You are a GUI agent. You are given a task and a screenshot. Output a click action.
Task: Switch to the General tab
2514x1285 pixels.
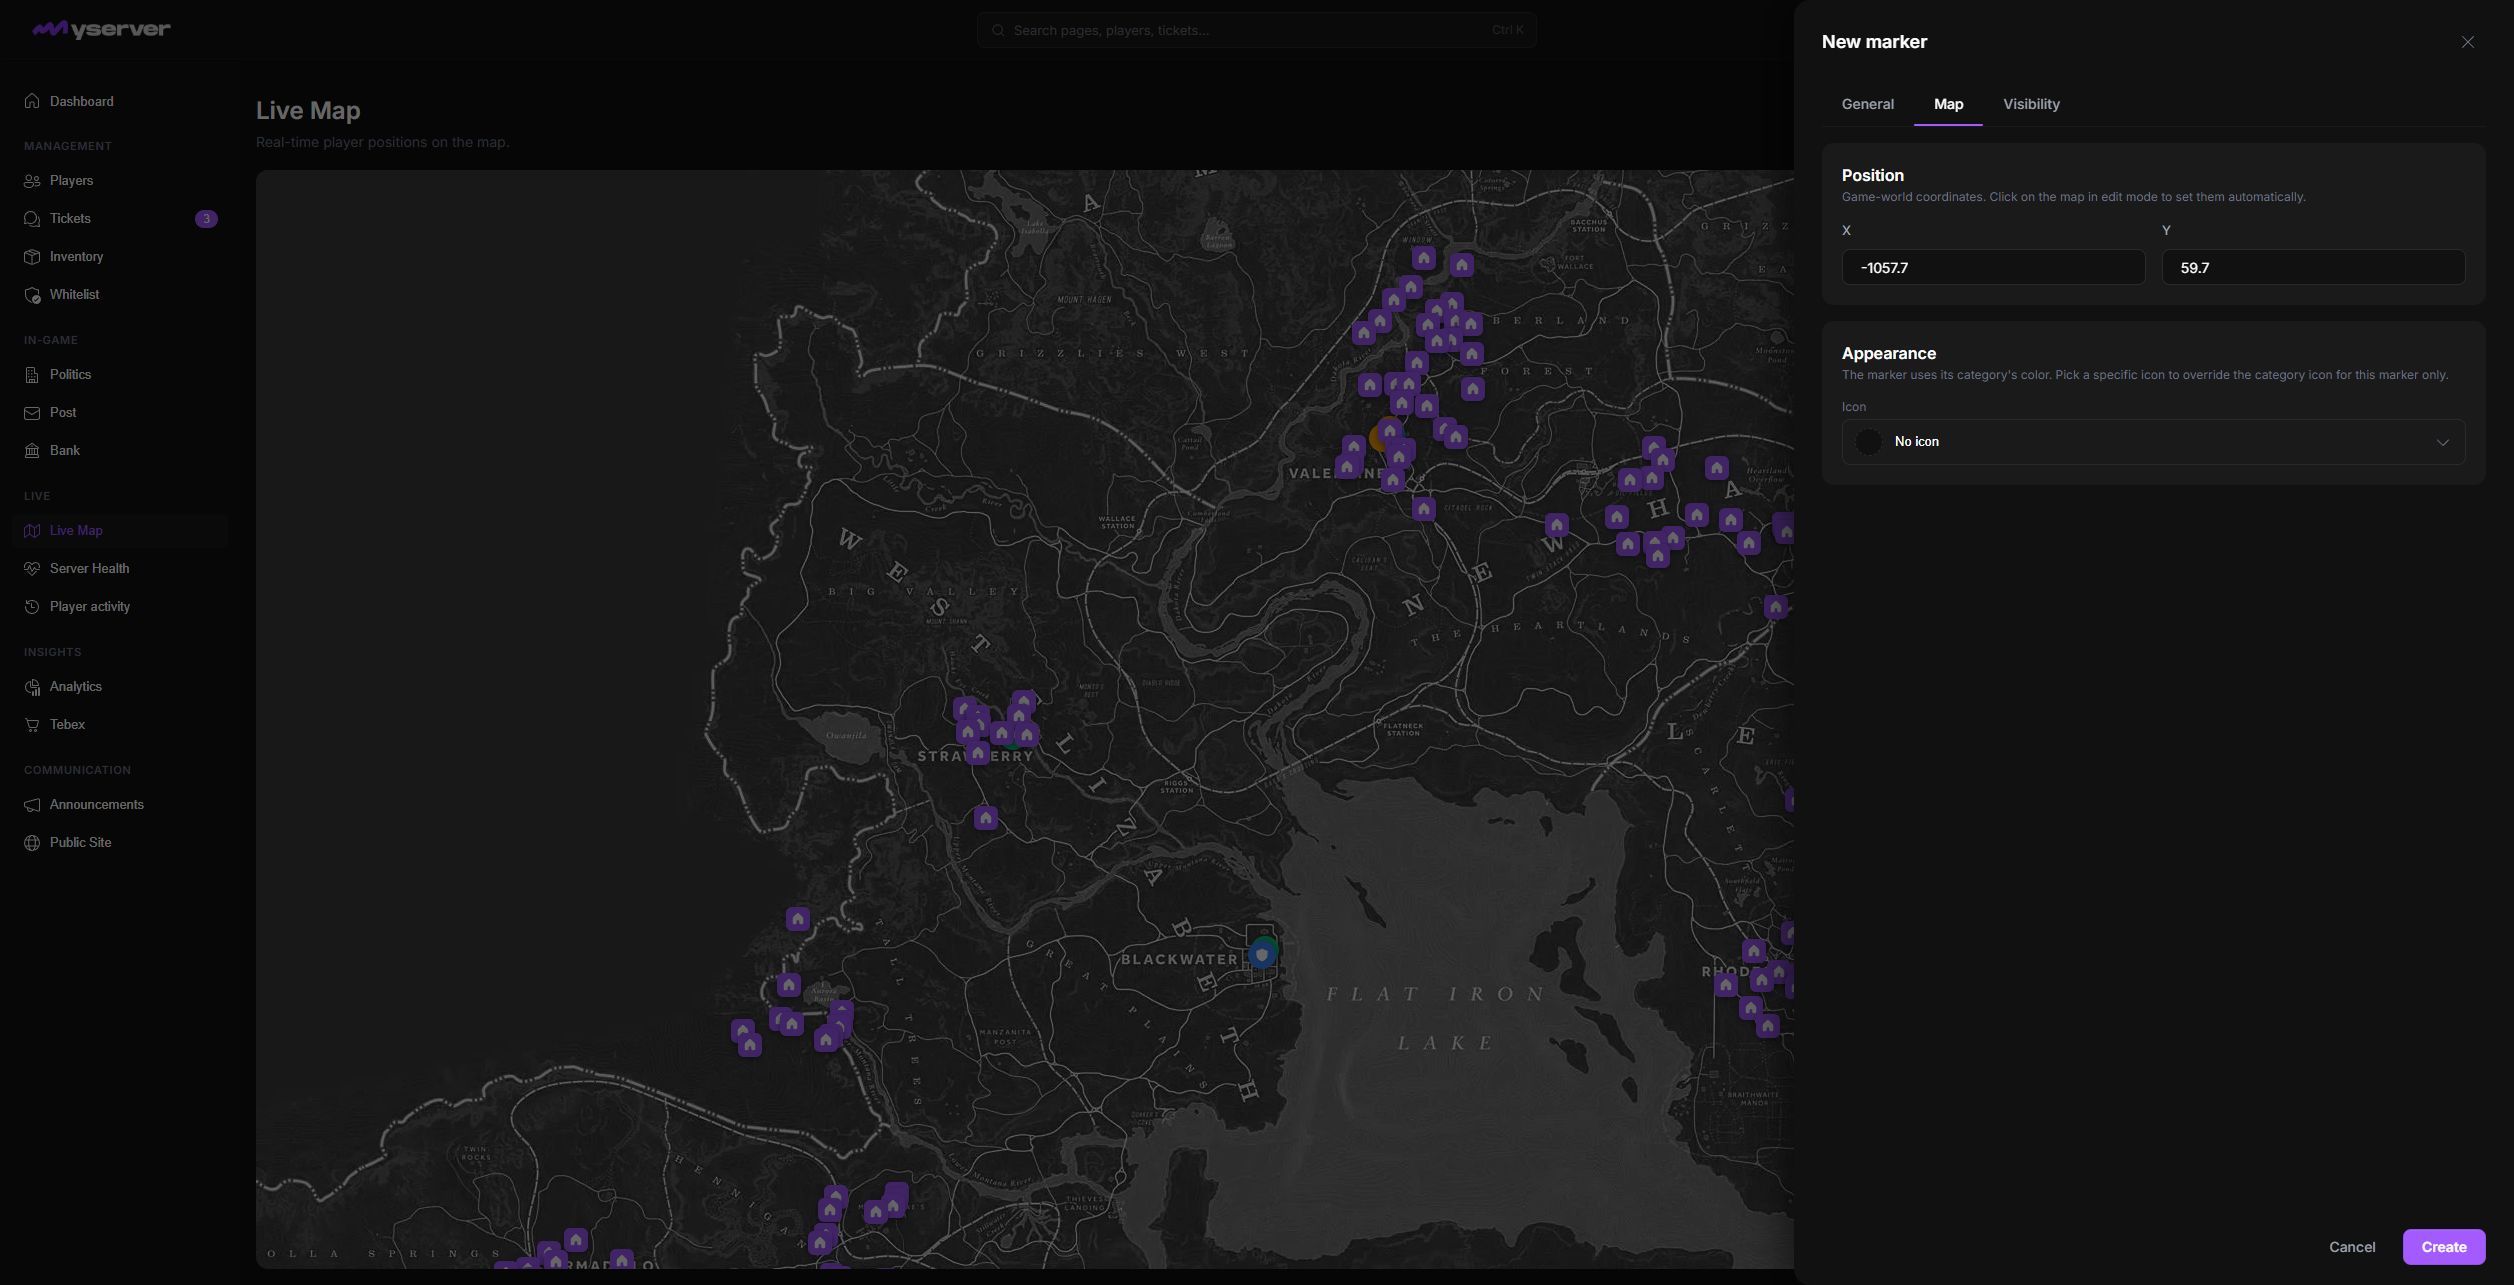[x=1867, y=104]
